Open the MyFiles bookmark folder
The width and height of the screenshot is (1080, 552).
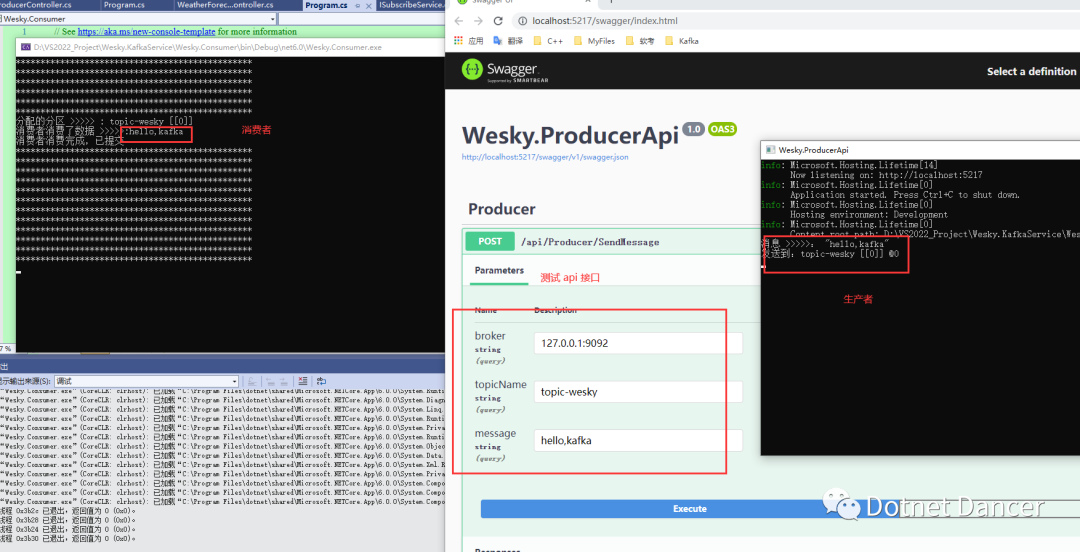(x=594, y=41)
